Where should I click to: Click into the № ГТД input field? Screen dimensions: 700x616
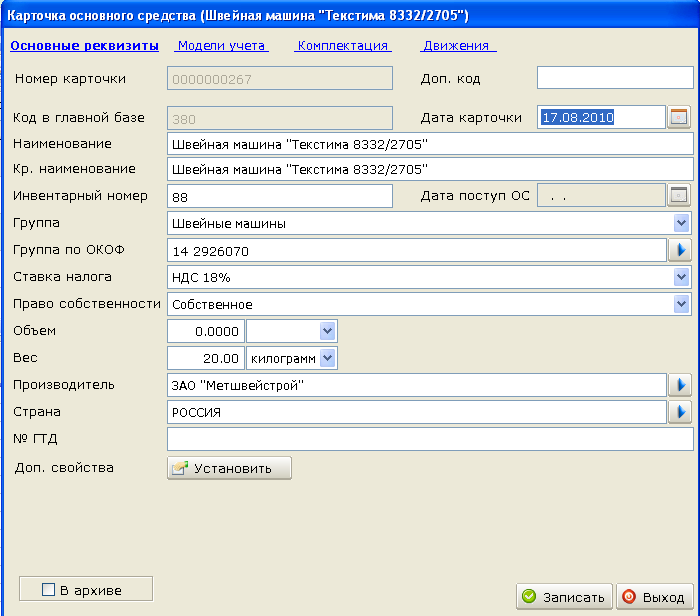430,439
